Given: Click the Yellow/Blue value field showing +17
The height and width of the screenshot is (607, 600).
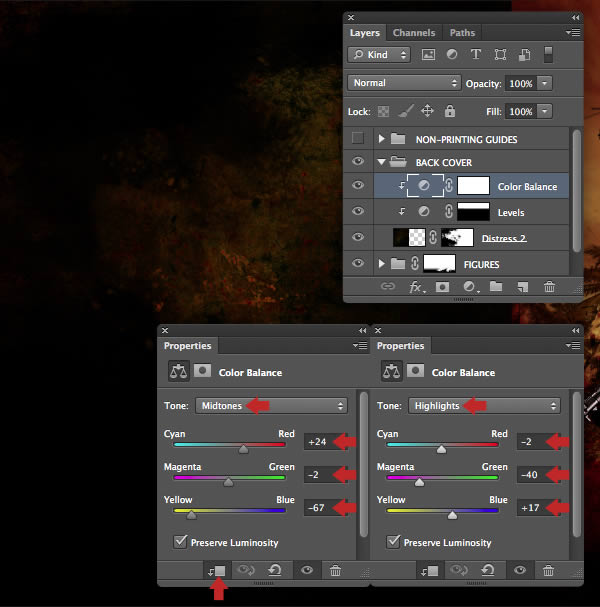Looking at the screenshot, I should pos(537,508).
